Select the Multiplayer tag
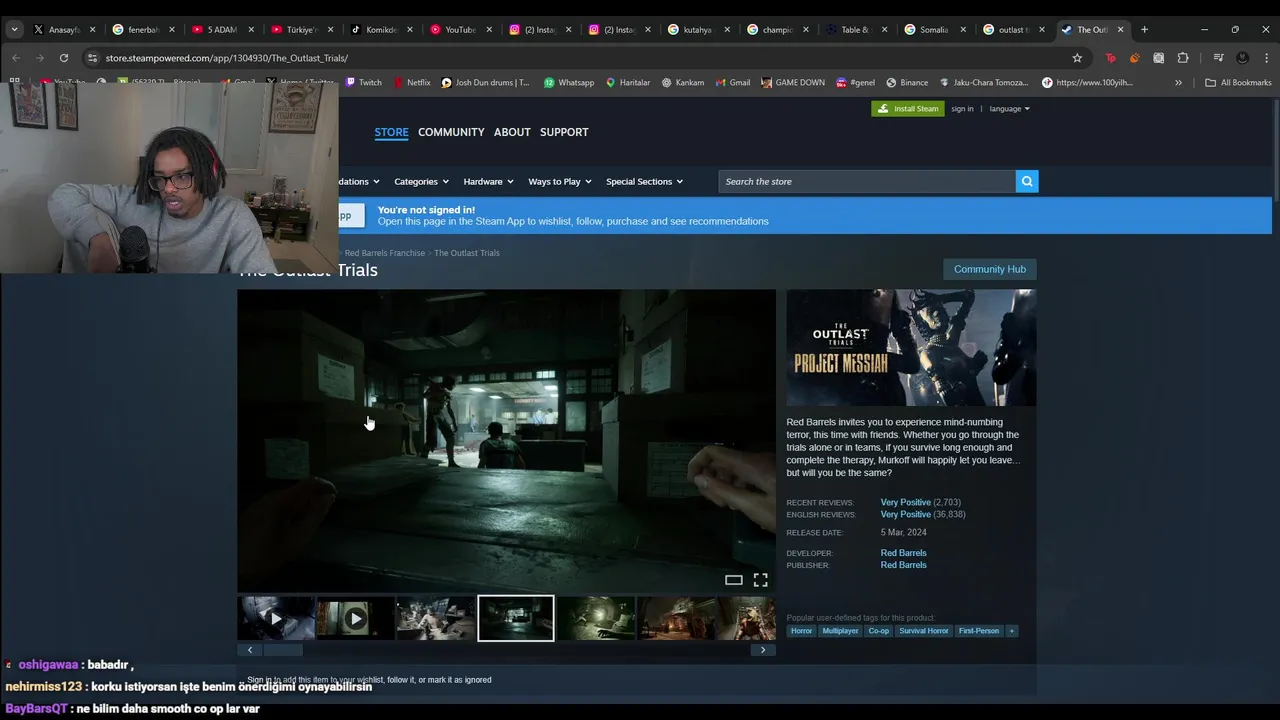The width and height of the screenshot is (1280, 720). [840, 631]
